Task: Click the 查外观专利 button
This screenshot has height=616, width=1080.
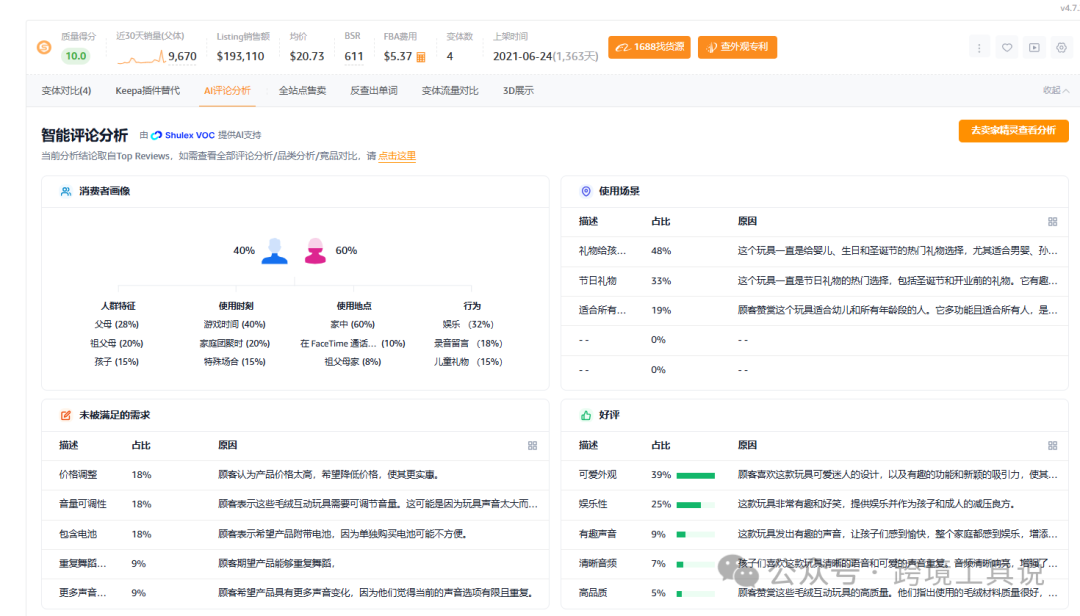Action: click(738, 47)
